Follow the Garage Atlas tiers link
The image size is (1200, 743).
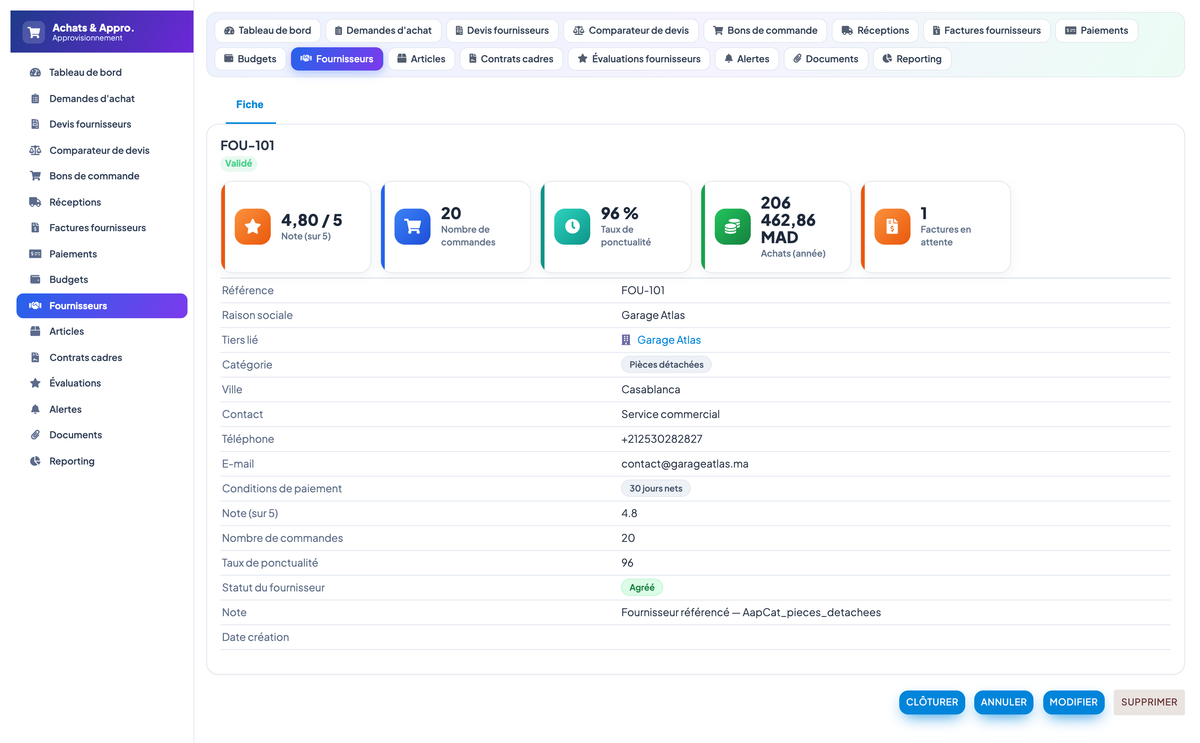tap(669, 340)
